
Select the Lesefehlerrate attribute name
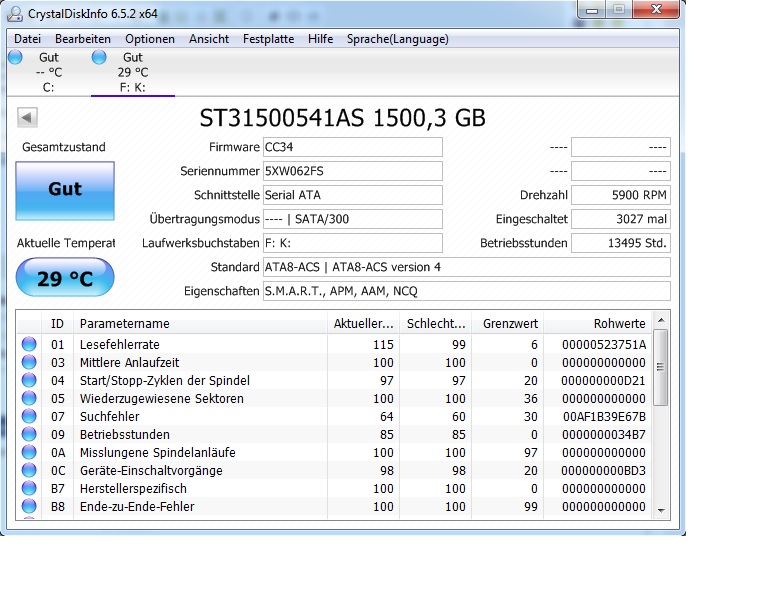[x=120, y=345]
